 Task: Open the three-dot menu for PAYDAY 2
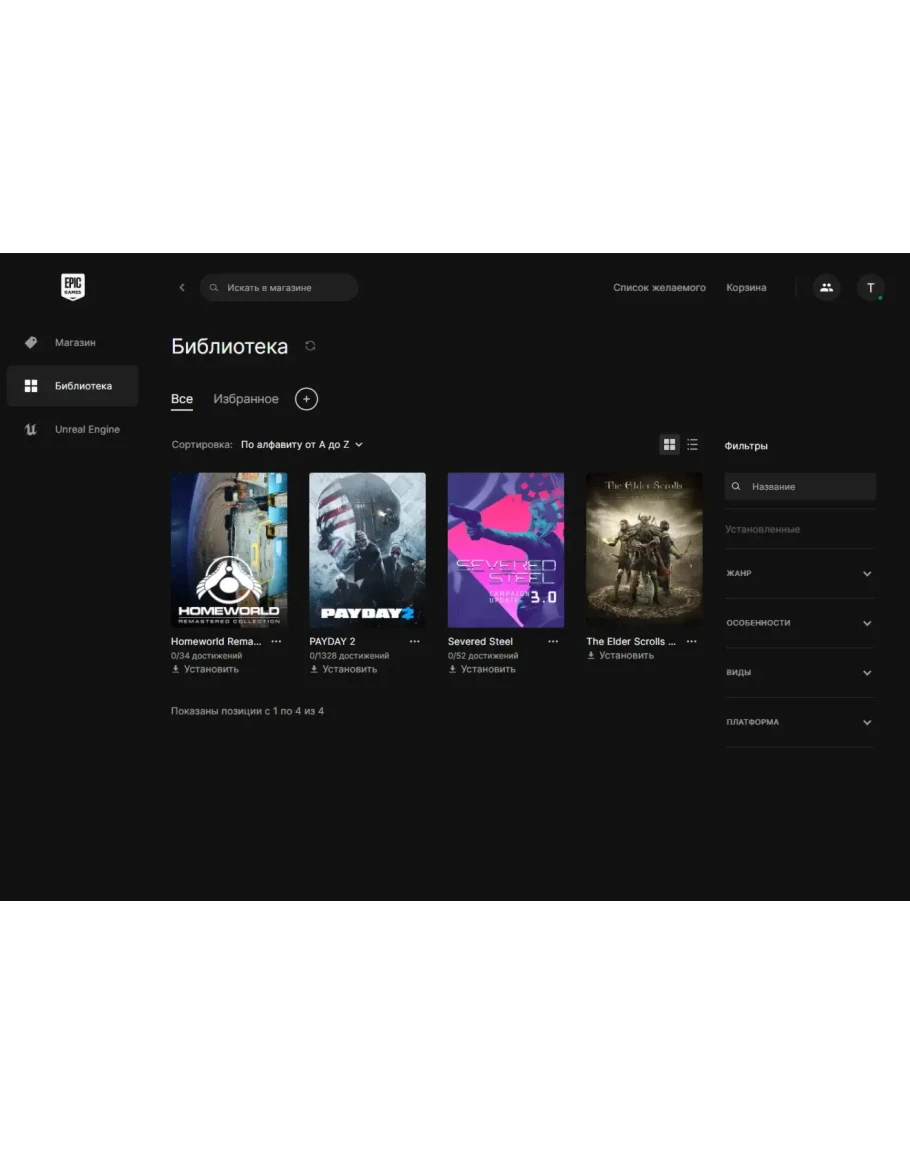coord(415,642)
